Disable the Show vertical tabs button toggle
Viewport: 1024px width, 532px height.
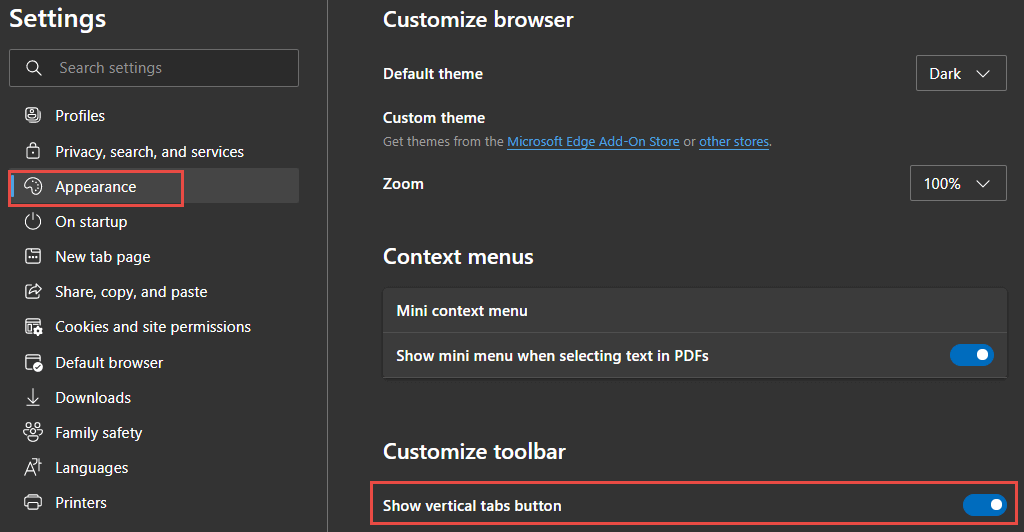click(985, 505)
